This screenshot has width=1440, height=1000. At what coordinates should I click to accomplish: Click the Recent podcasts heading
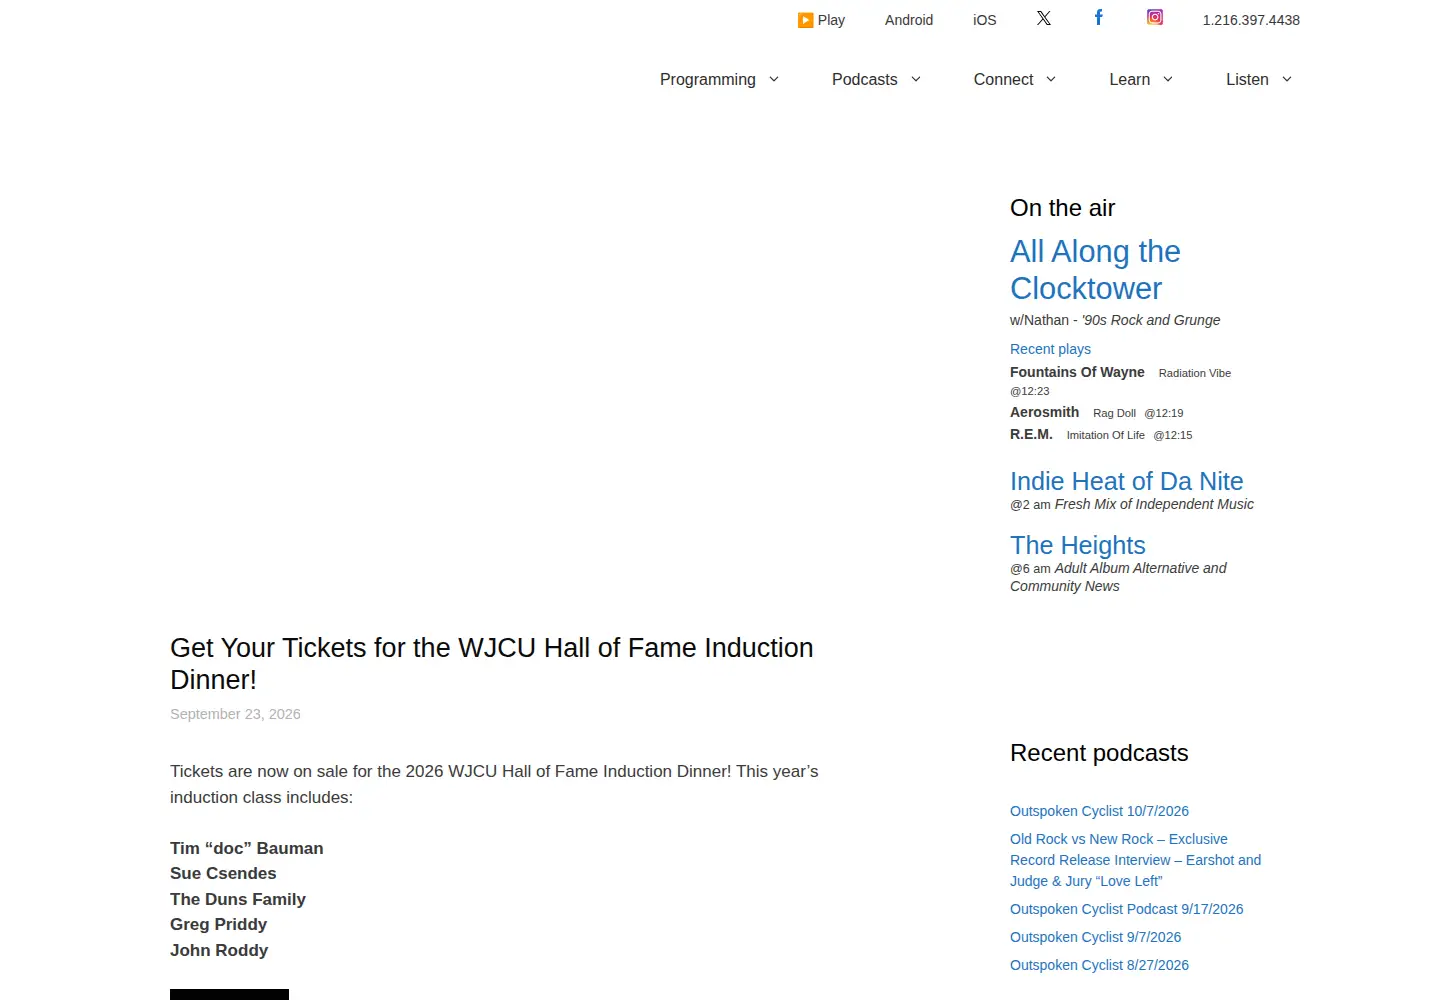(1099, 753)
